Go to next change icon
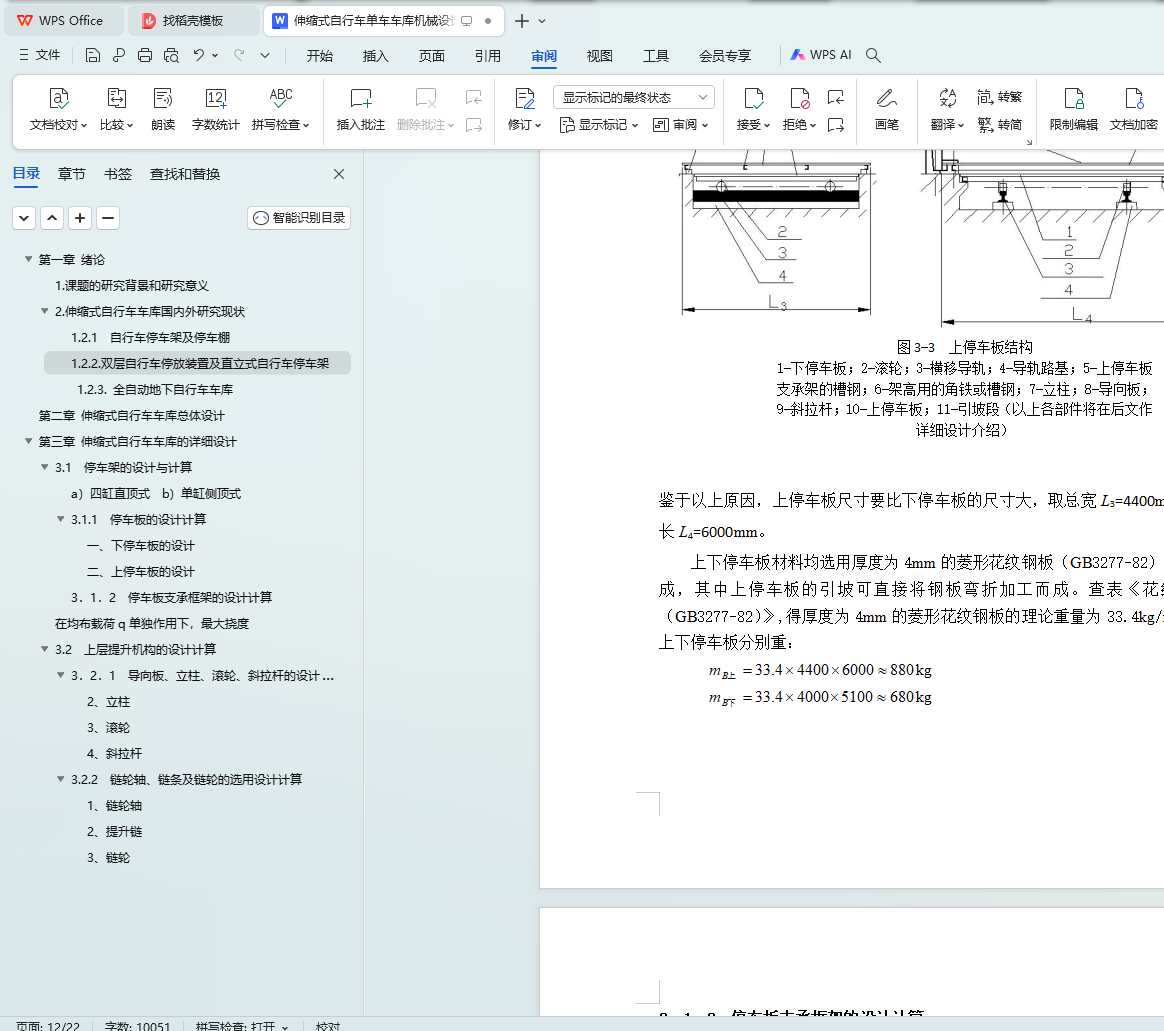1164x1031 pixels. 836,125
